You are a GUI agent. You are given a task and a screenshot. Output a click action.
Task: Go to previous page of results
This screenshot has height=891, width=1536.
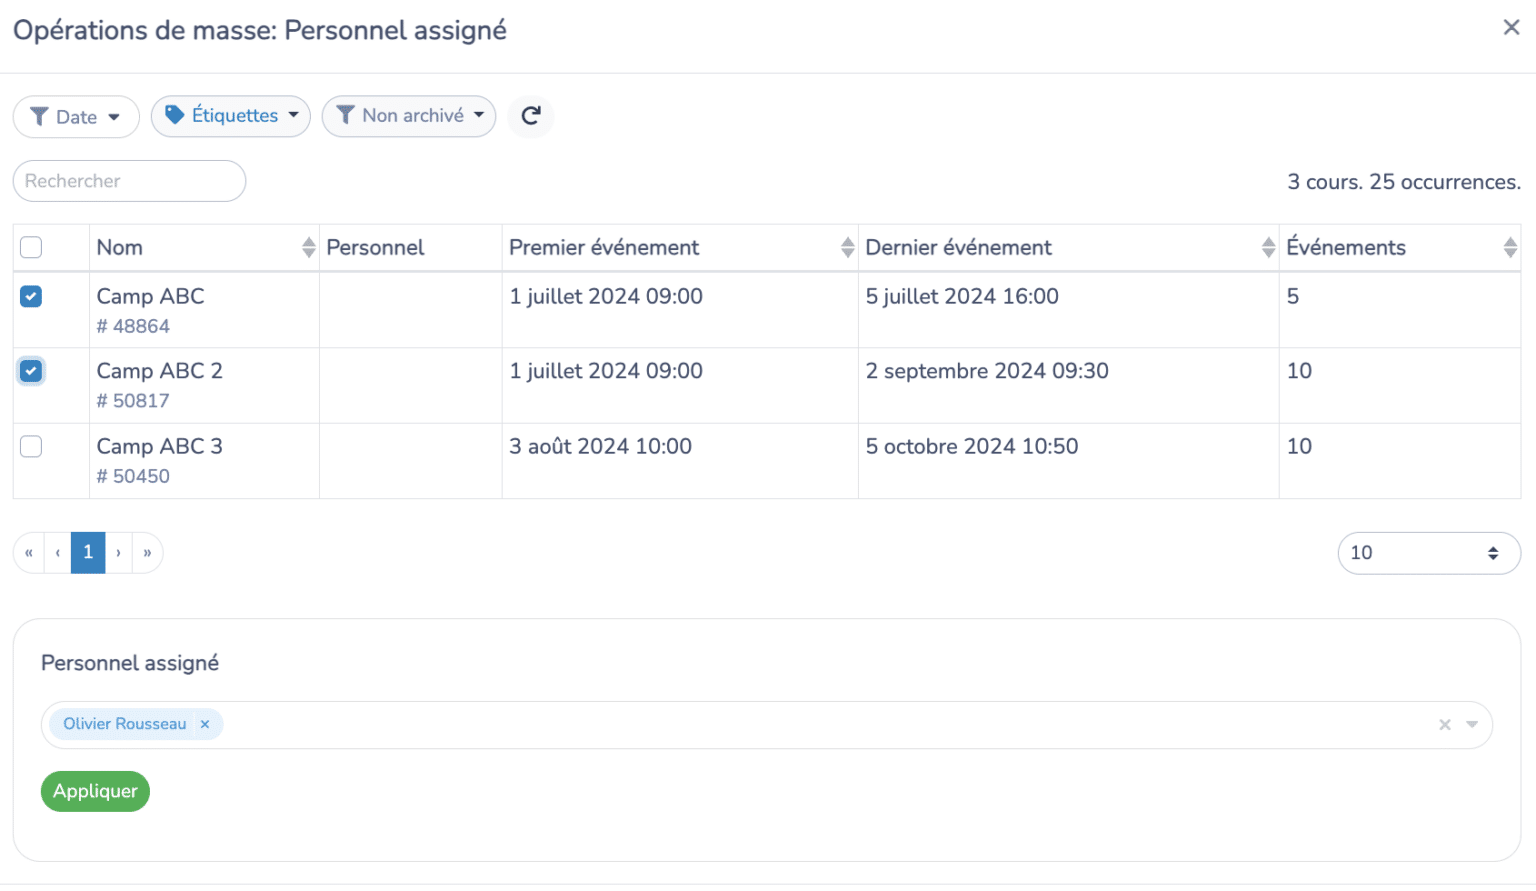(58, 553)
